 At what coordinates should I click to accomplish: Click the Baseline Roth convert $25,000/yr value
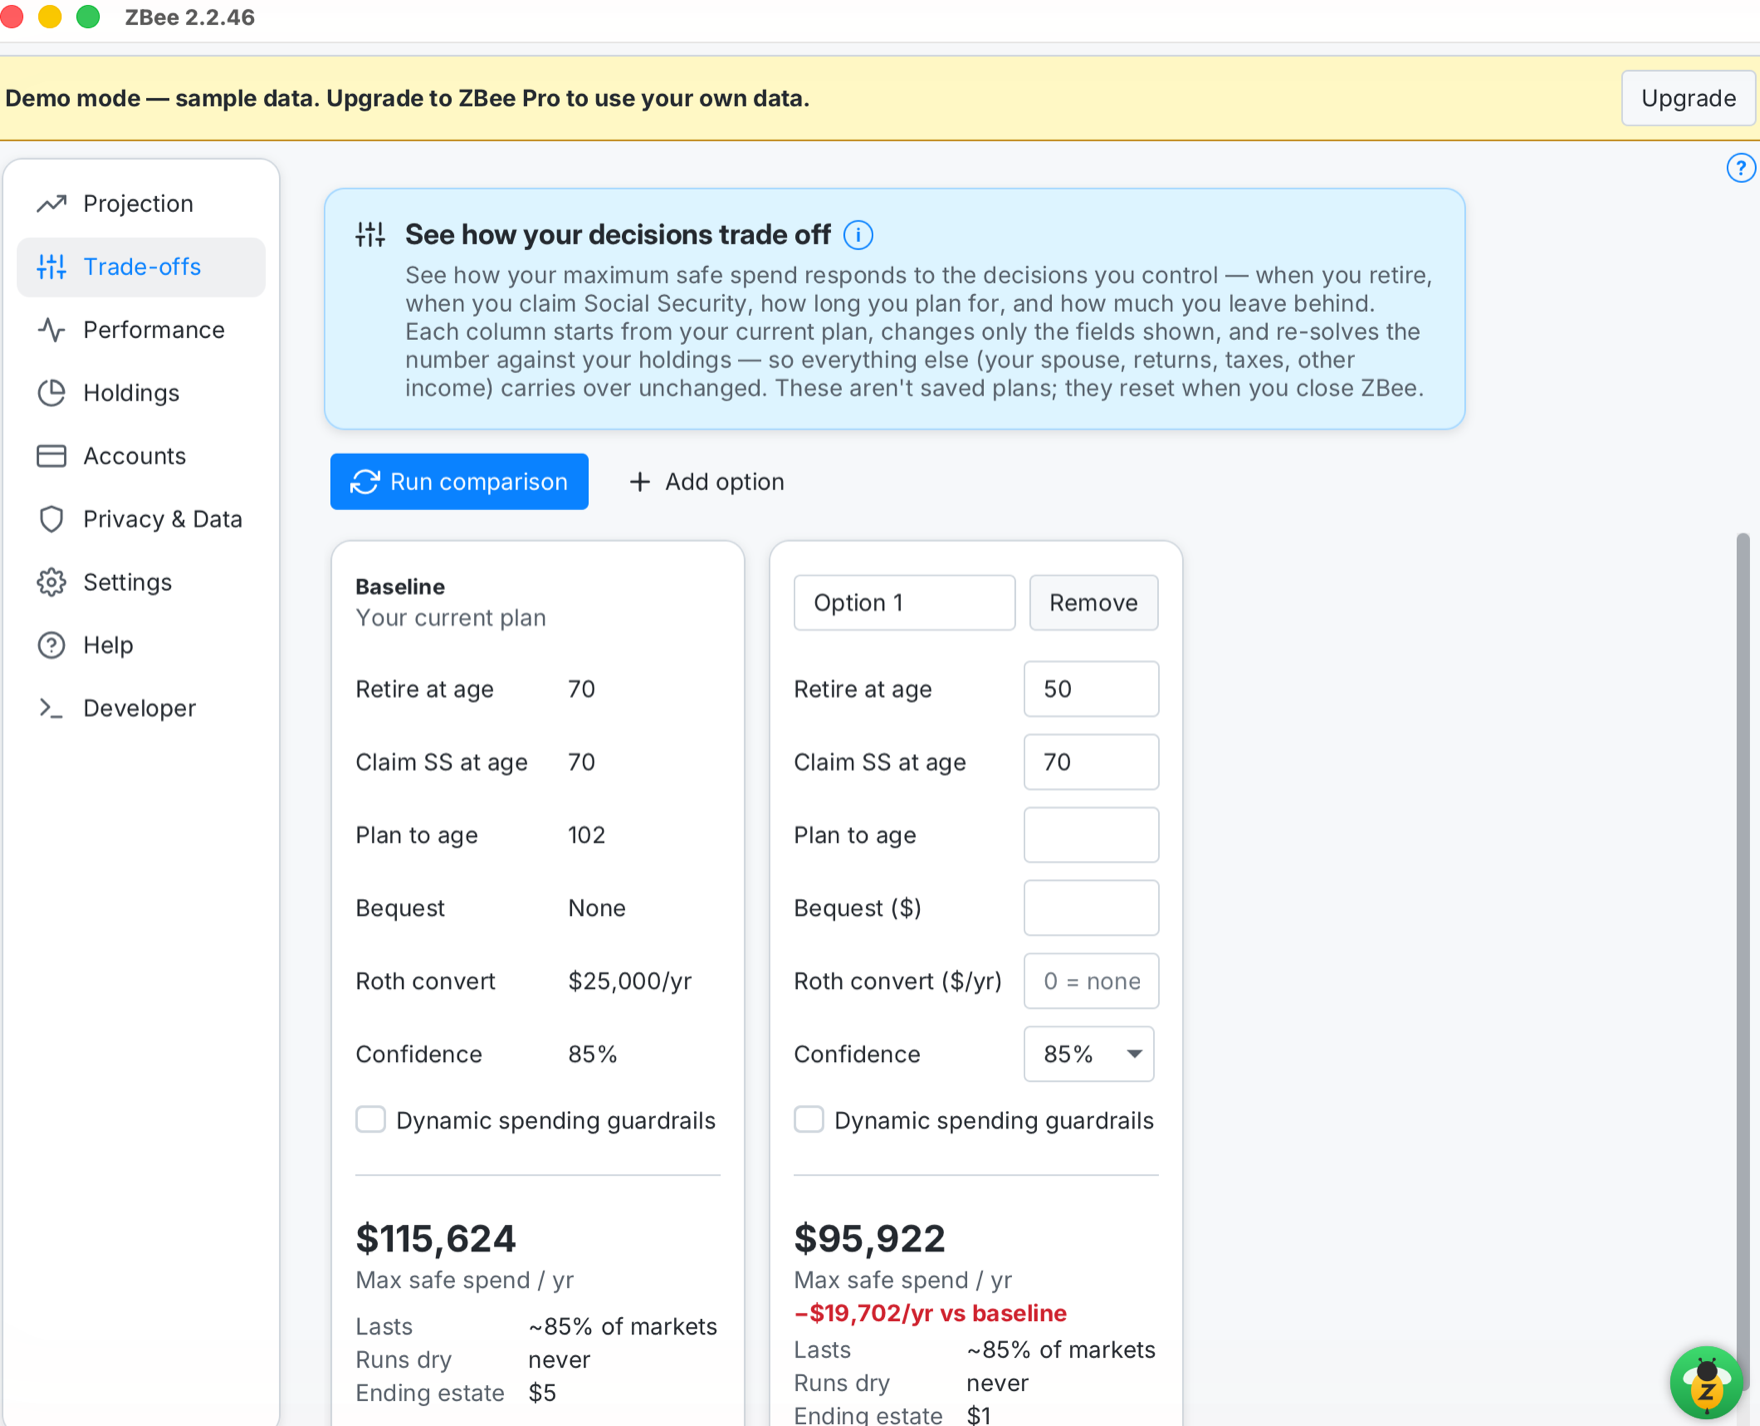coord(630,981)
